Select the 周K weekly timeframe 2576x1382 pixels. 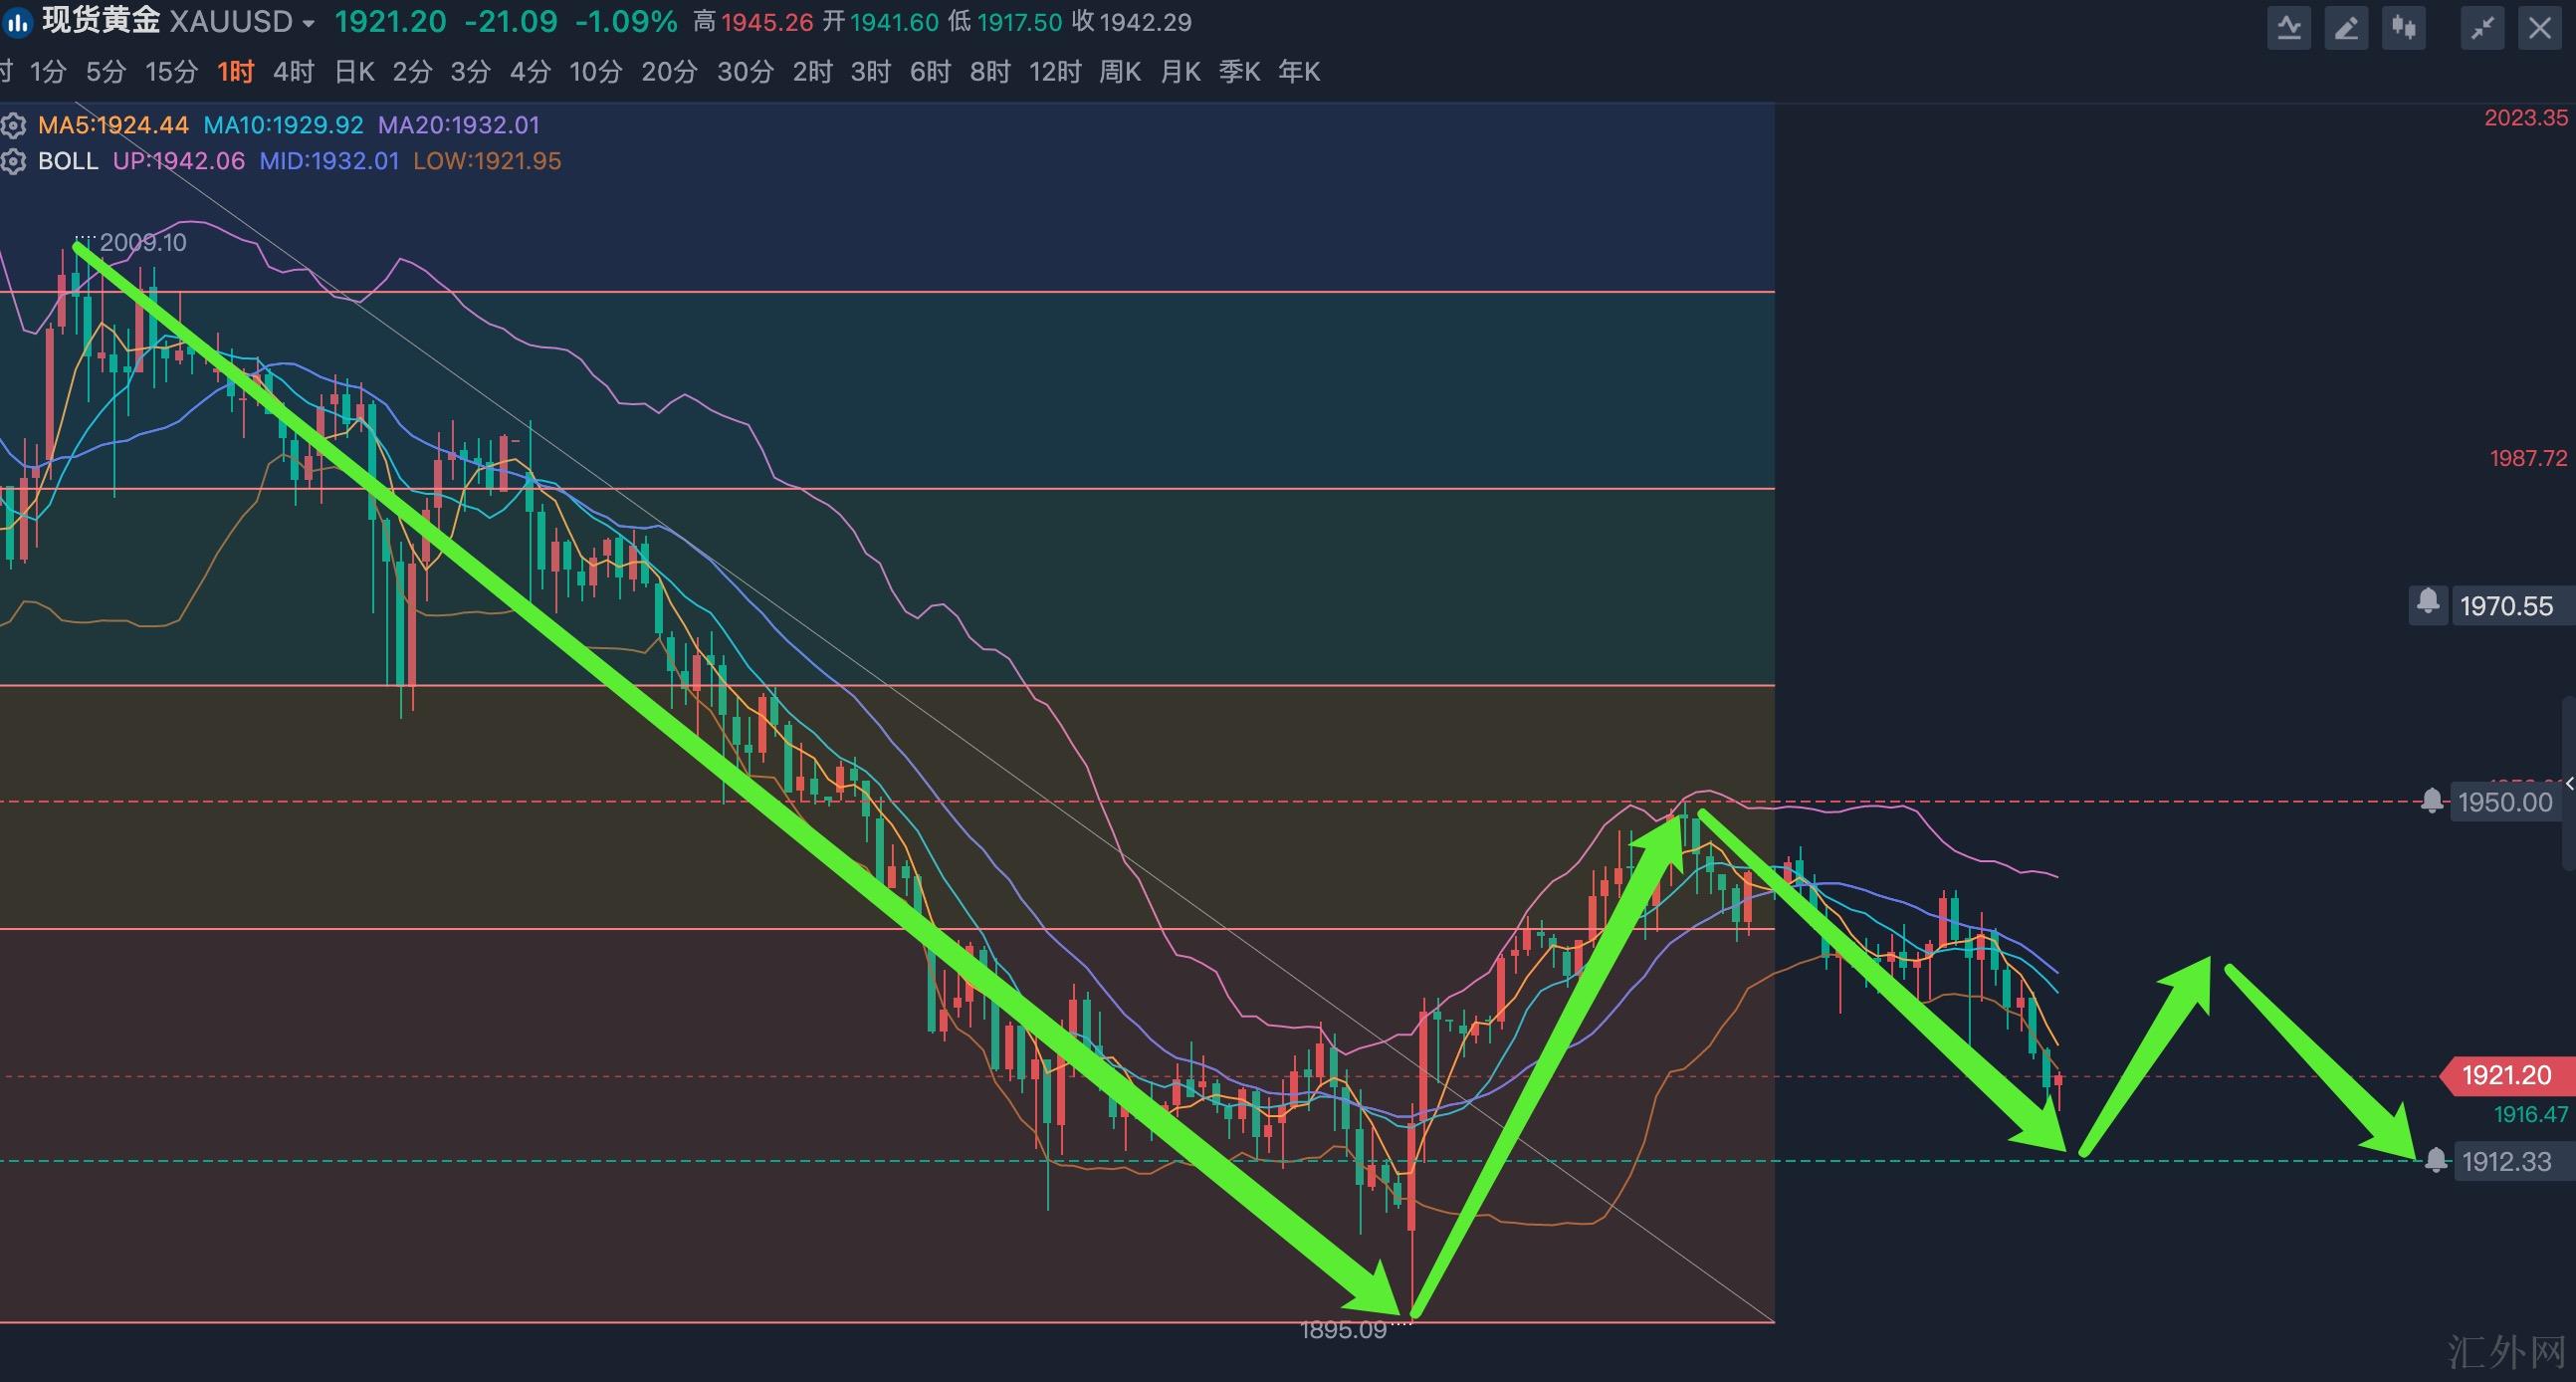[1119, 72]
